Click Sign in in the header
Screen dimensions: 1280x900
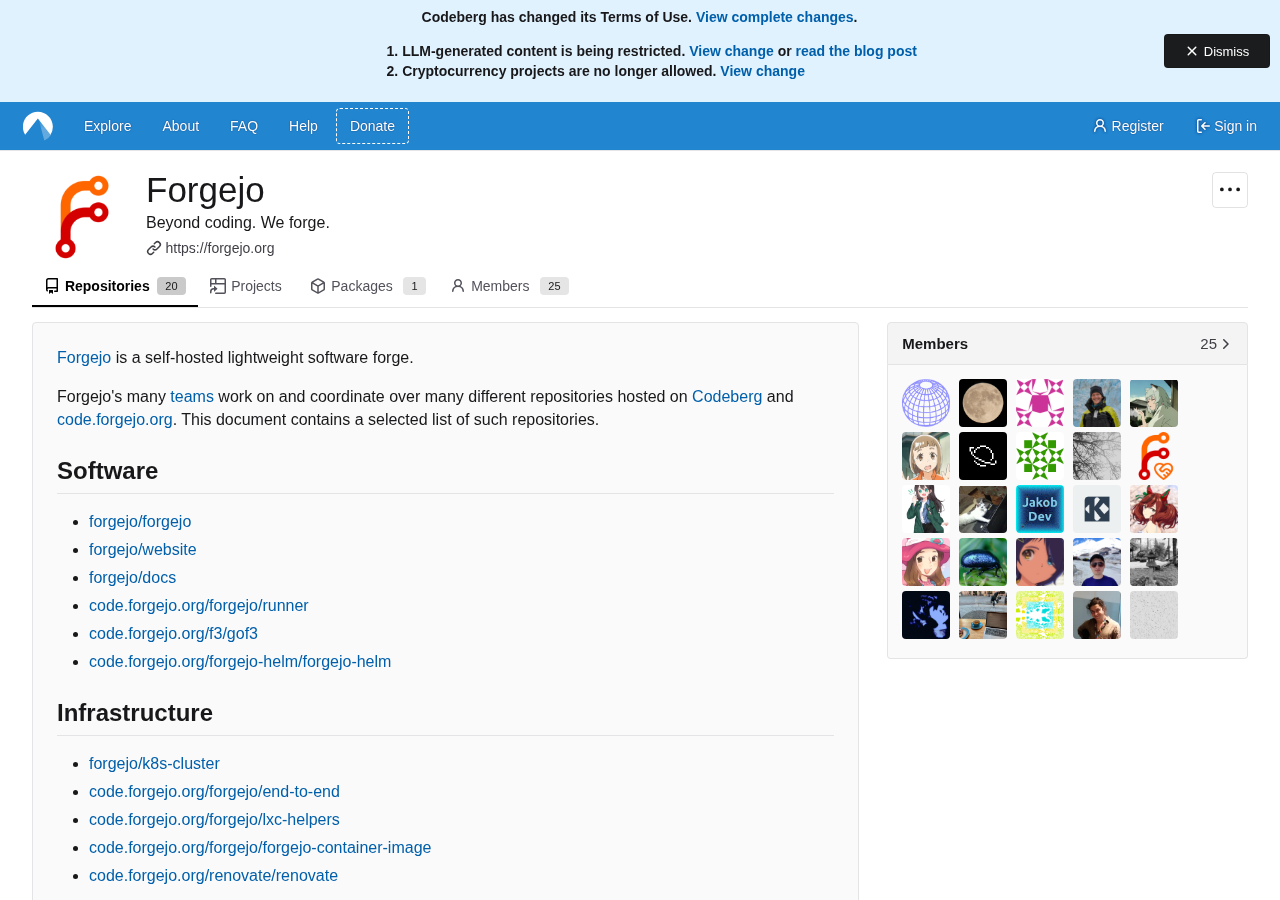click(x=1226, y=126)
